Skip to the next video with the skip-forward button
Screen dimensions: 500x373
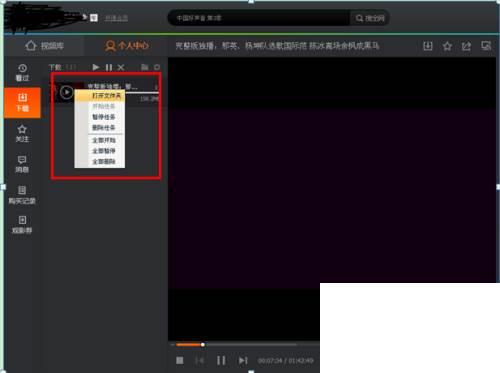click(x=243, y=361)
